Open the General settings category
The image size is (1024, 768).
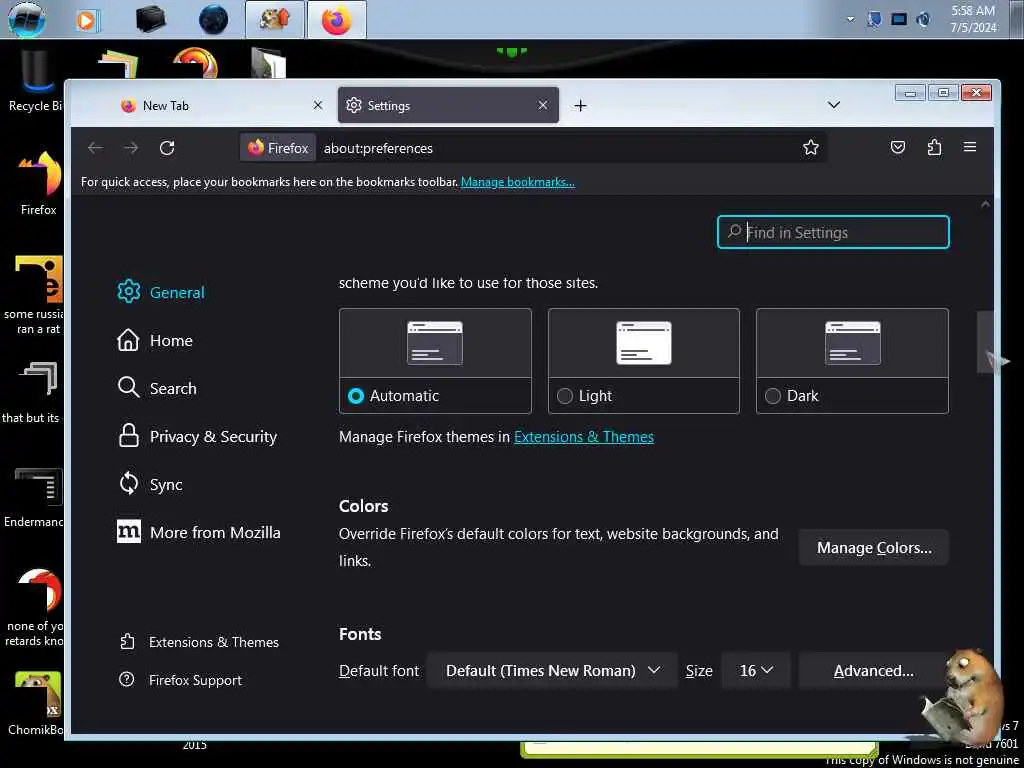pos(161,292)
